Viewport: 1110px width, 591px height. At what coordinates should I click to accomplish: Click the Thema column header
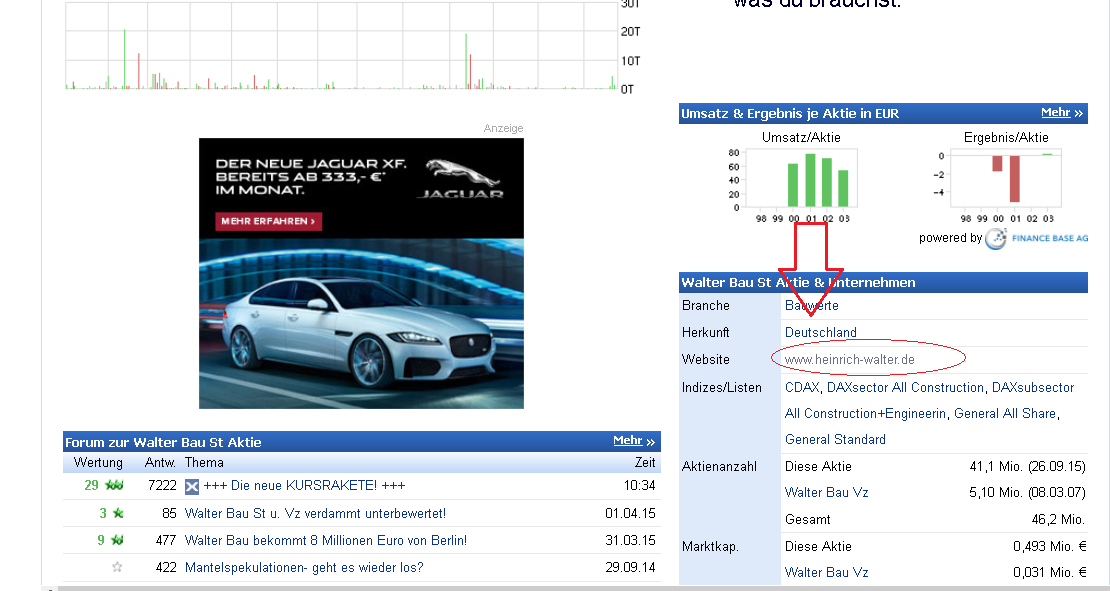204,462
